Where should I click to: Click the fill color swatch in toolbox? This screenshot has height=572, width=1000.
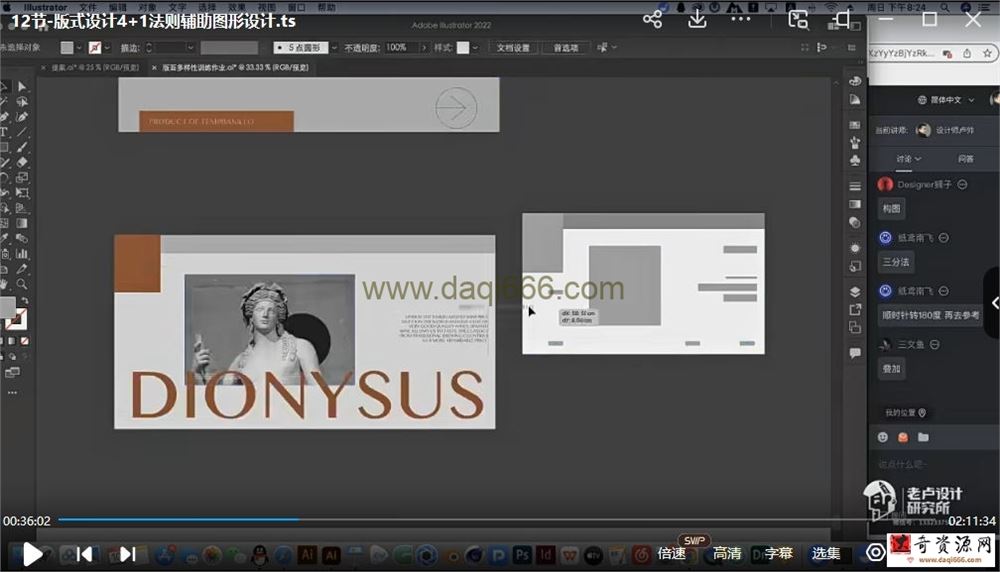7,307
